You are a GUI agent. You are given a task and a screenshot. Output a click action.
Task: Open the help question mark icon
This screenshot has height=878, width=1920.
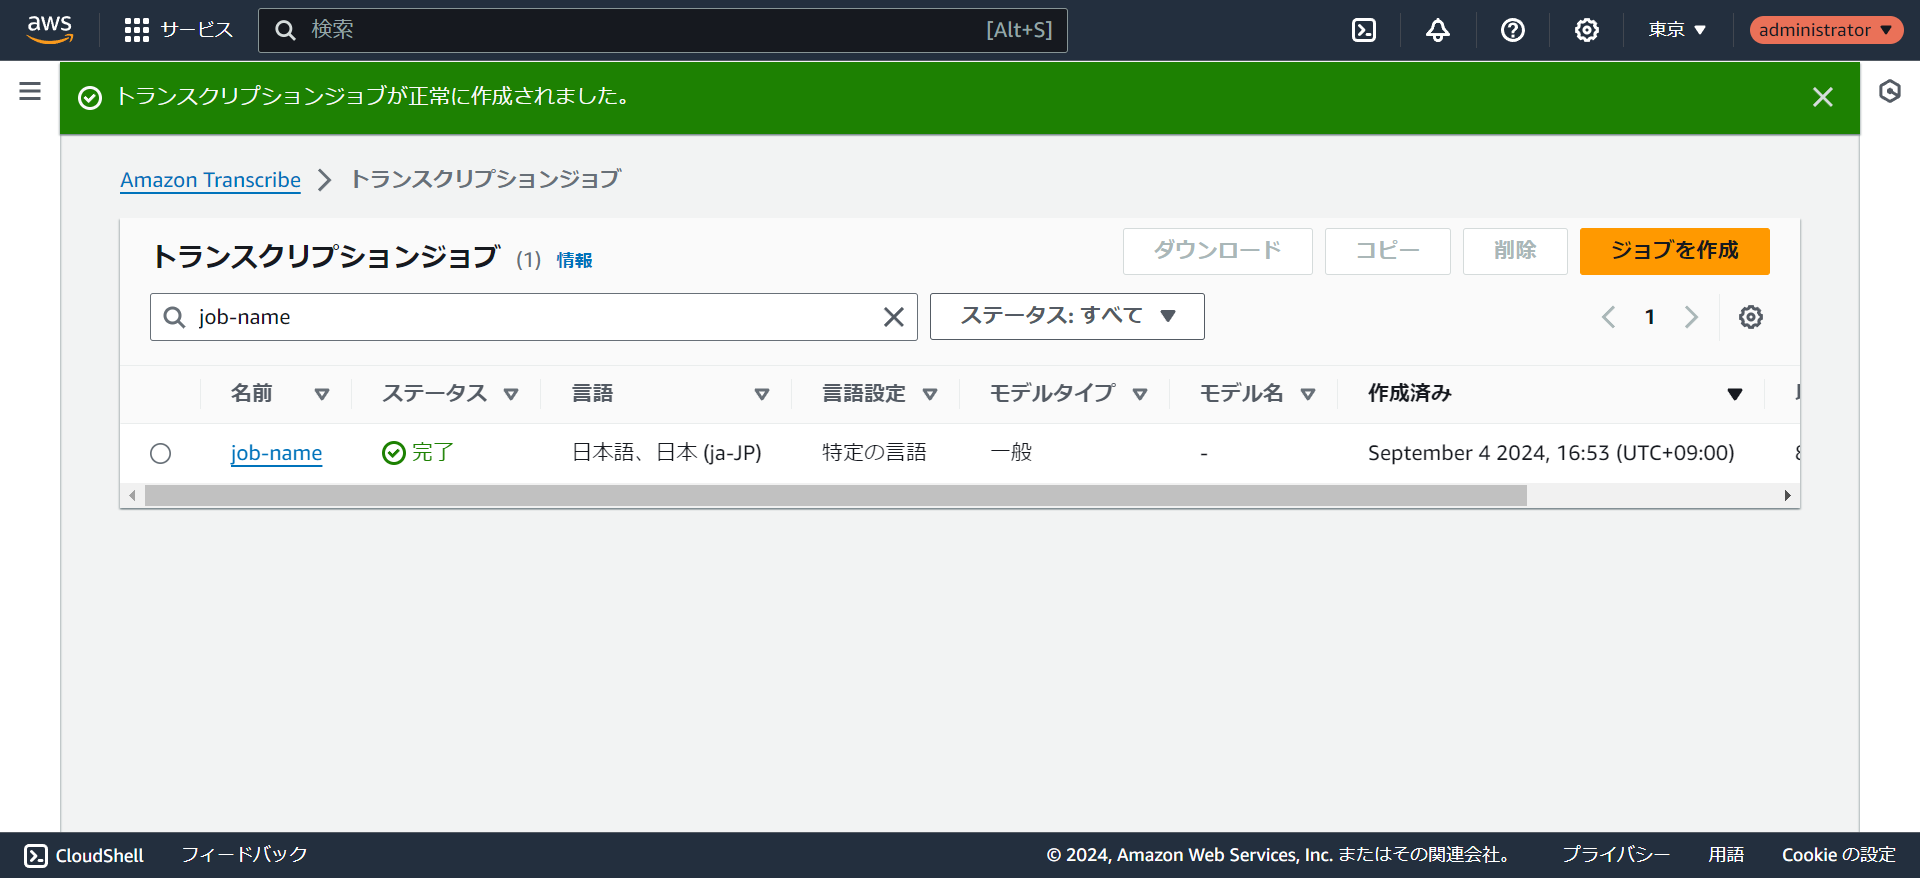coord(1512,30)
